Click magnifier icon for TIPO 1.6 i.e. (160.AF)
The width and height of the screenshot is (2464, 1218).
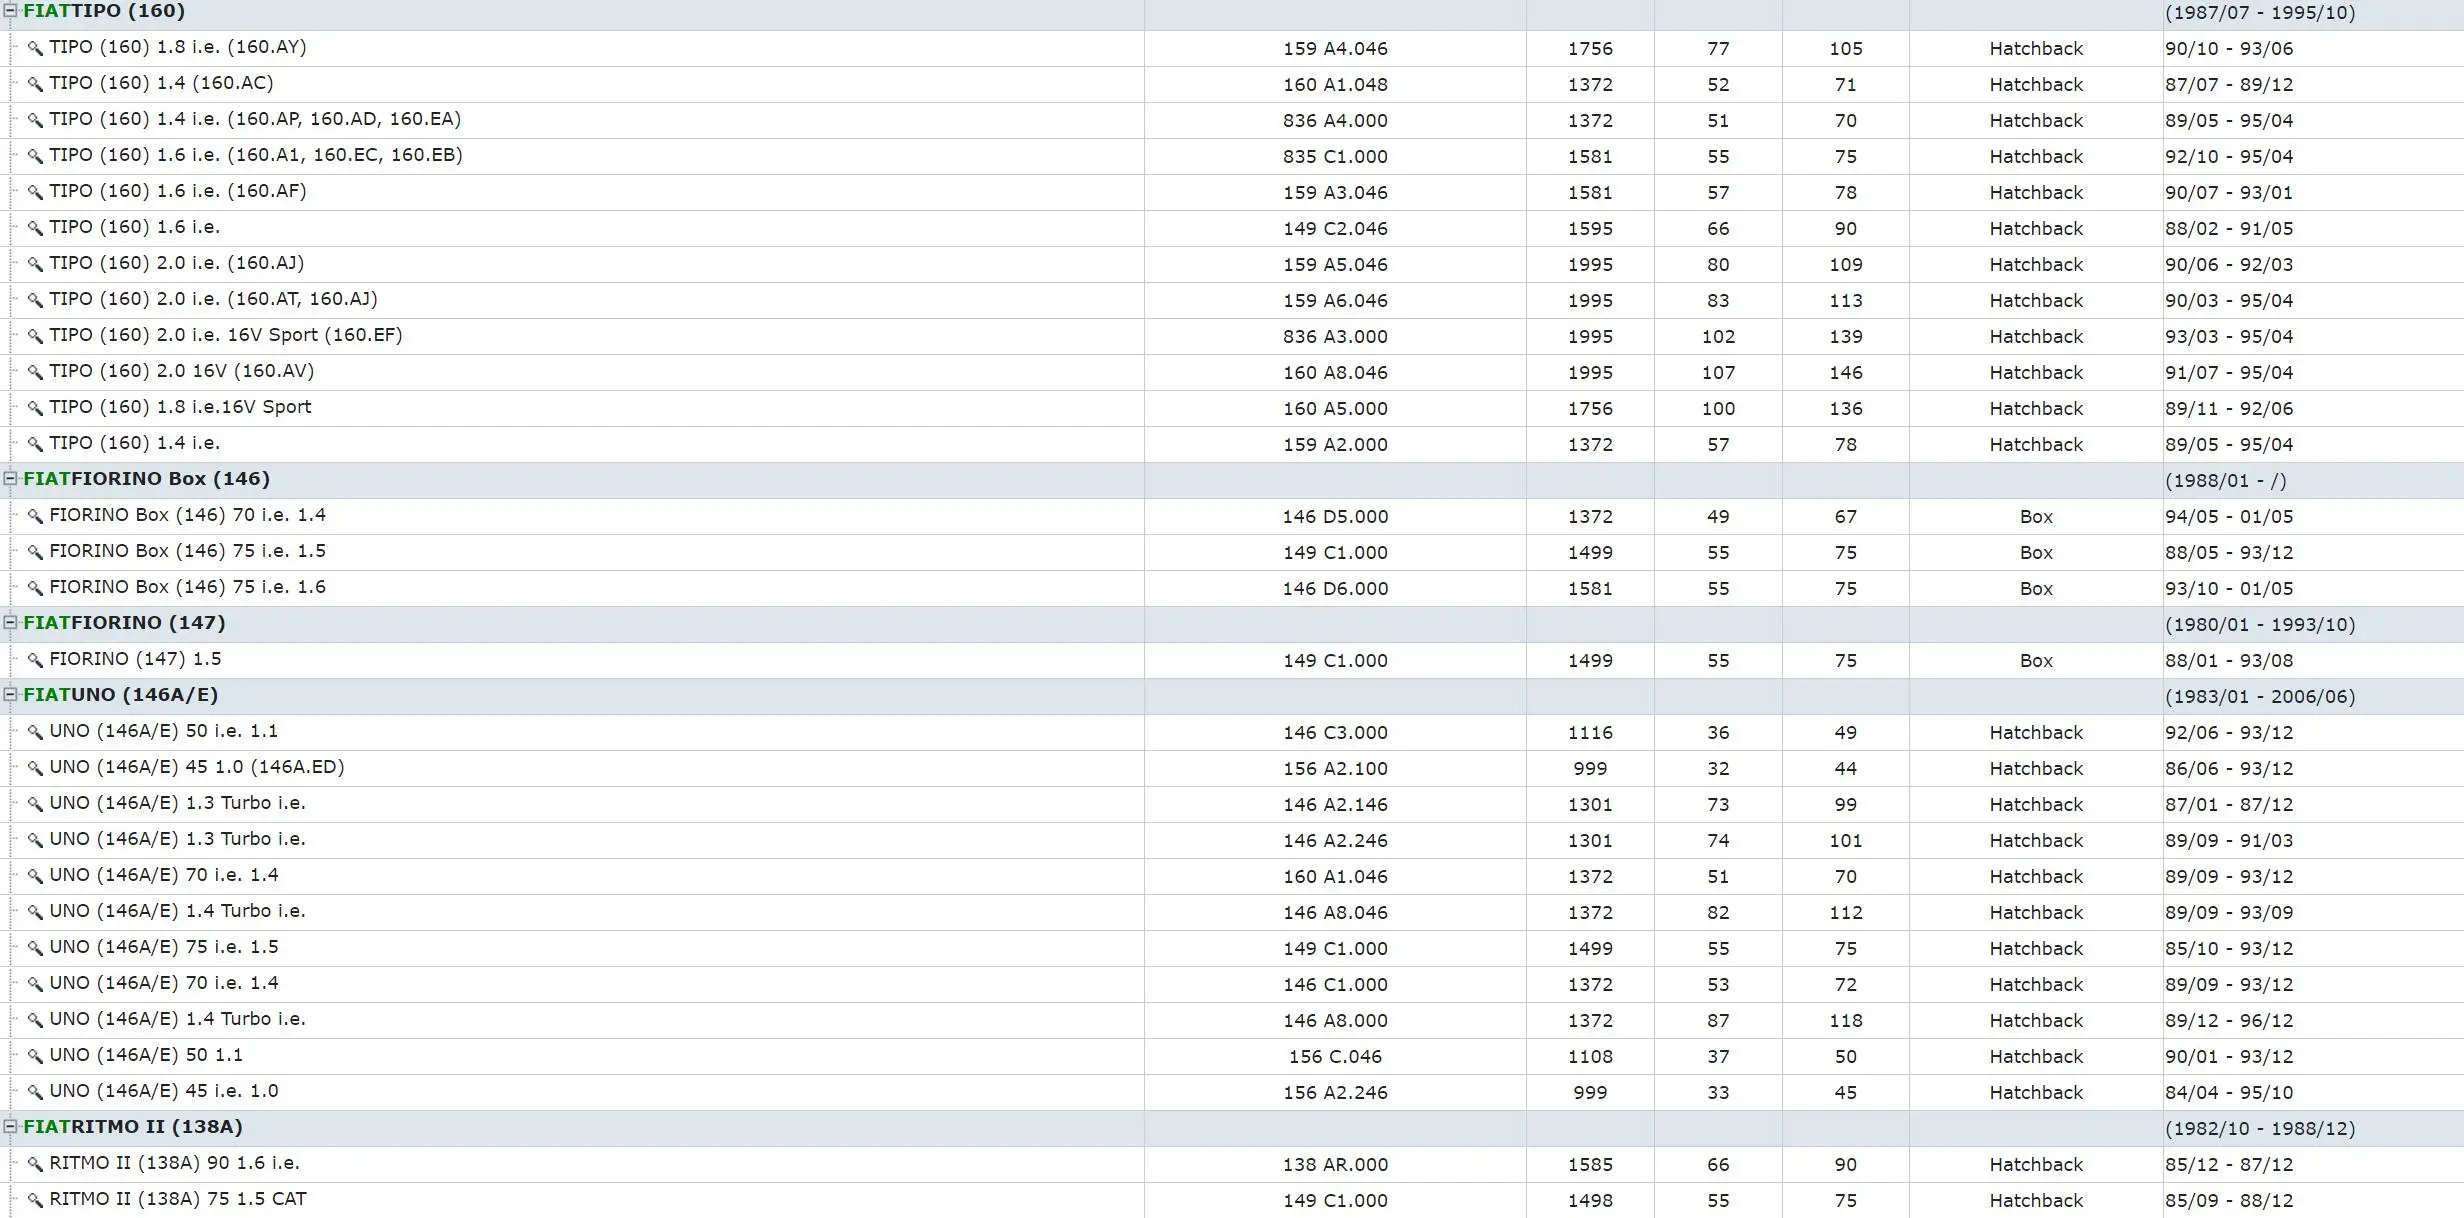click(x=35, y=192)
